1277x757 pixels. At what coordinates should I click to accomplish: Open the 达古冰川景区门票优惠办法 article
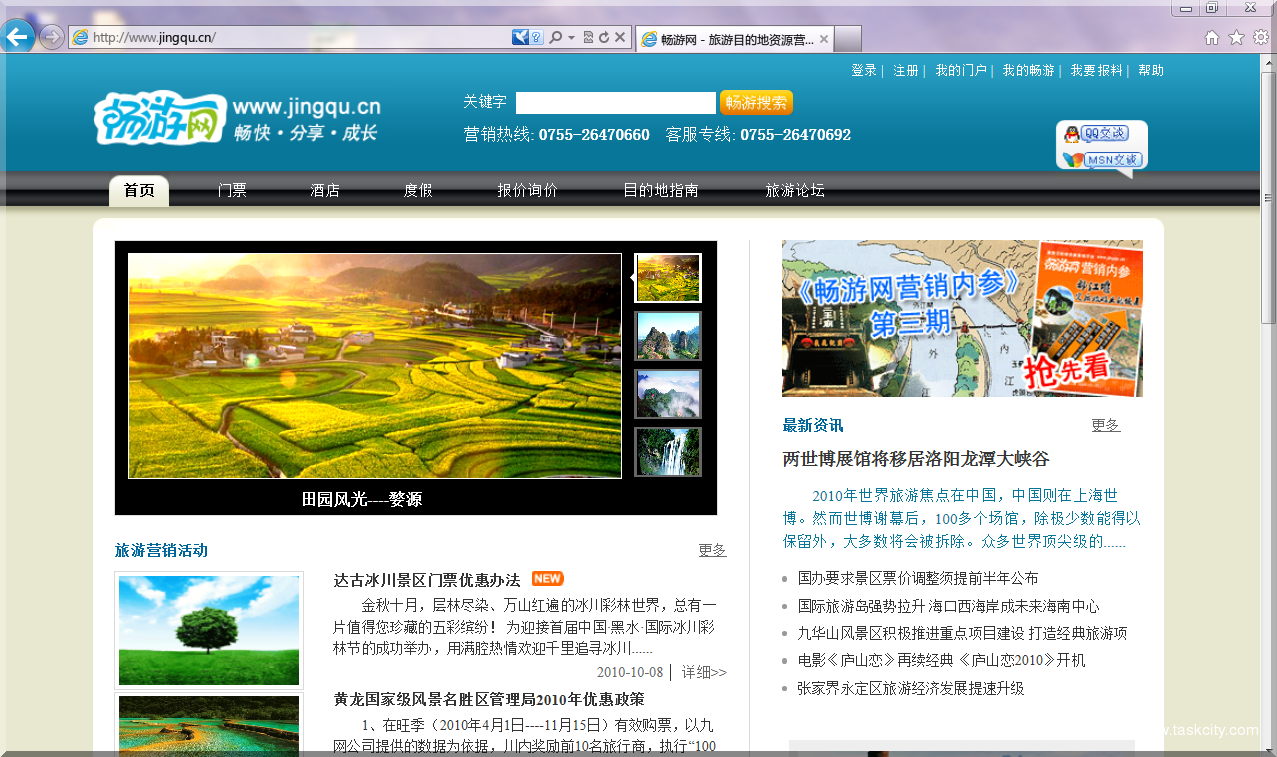click(x=427, y=580)
